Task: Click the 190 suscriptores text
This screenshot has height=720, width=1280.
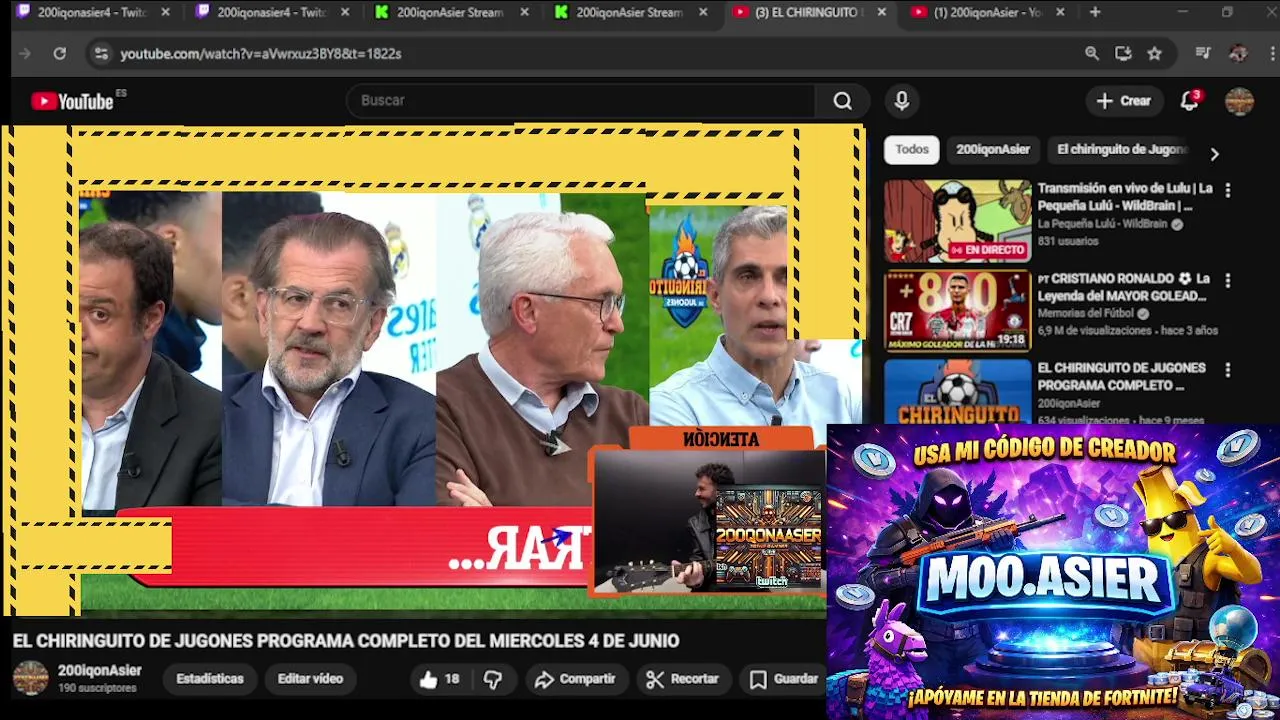Action: (x=97, y=689)
